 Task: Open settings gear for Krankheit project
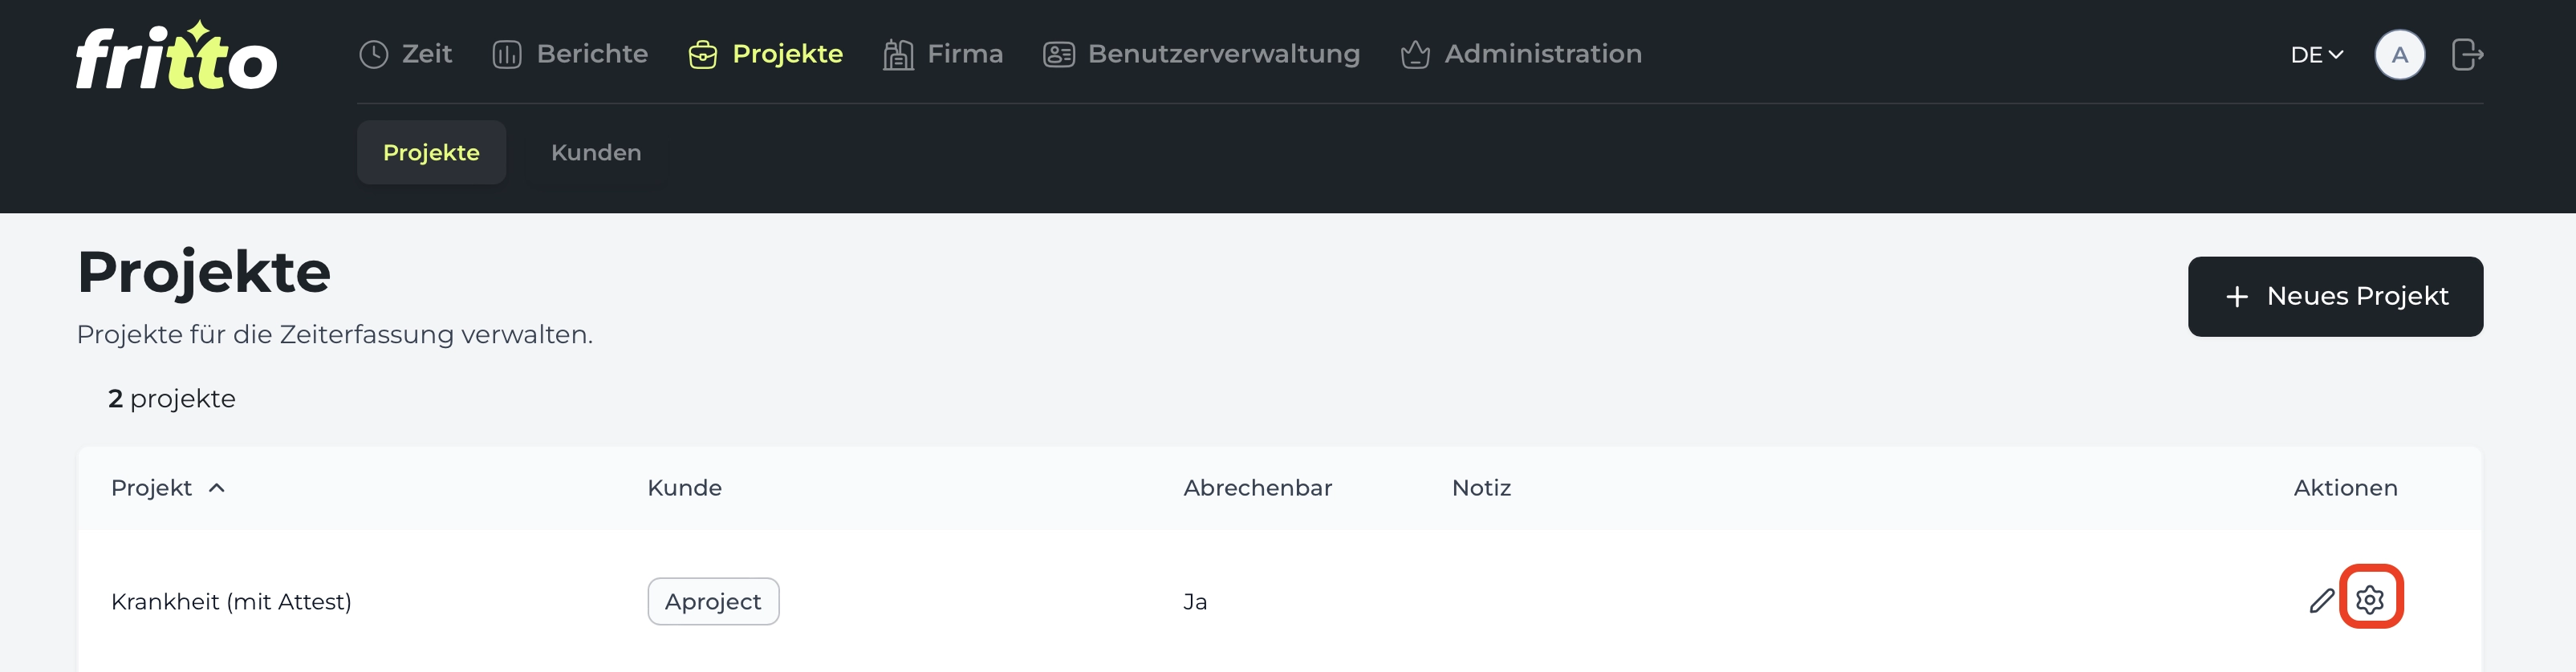[2370, 599]
